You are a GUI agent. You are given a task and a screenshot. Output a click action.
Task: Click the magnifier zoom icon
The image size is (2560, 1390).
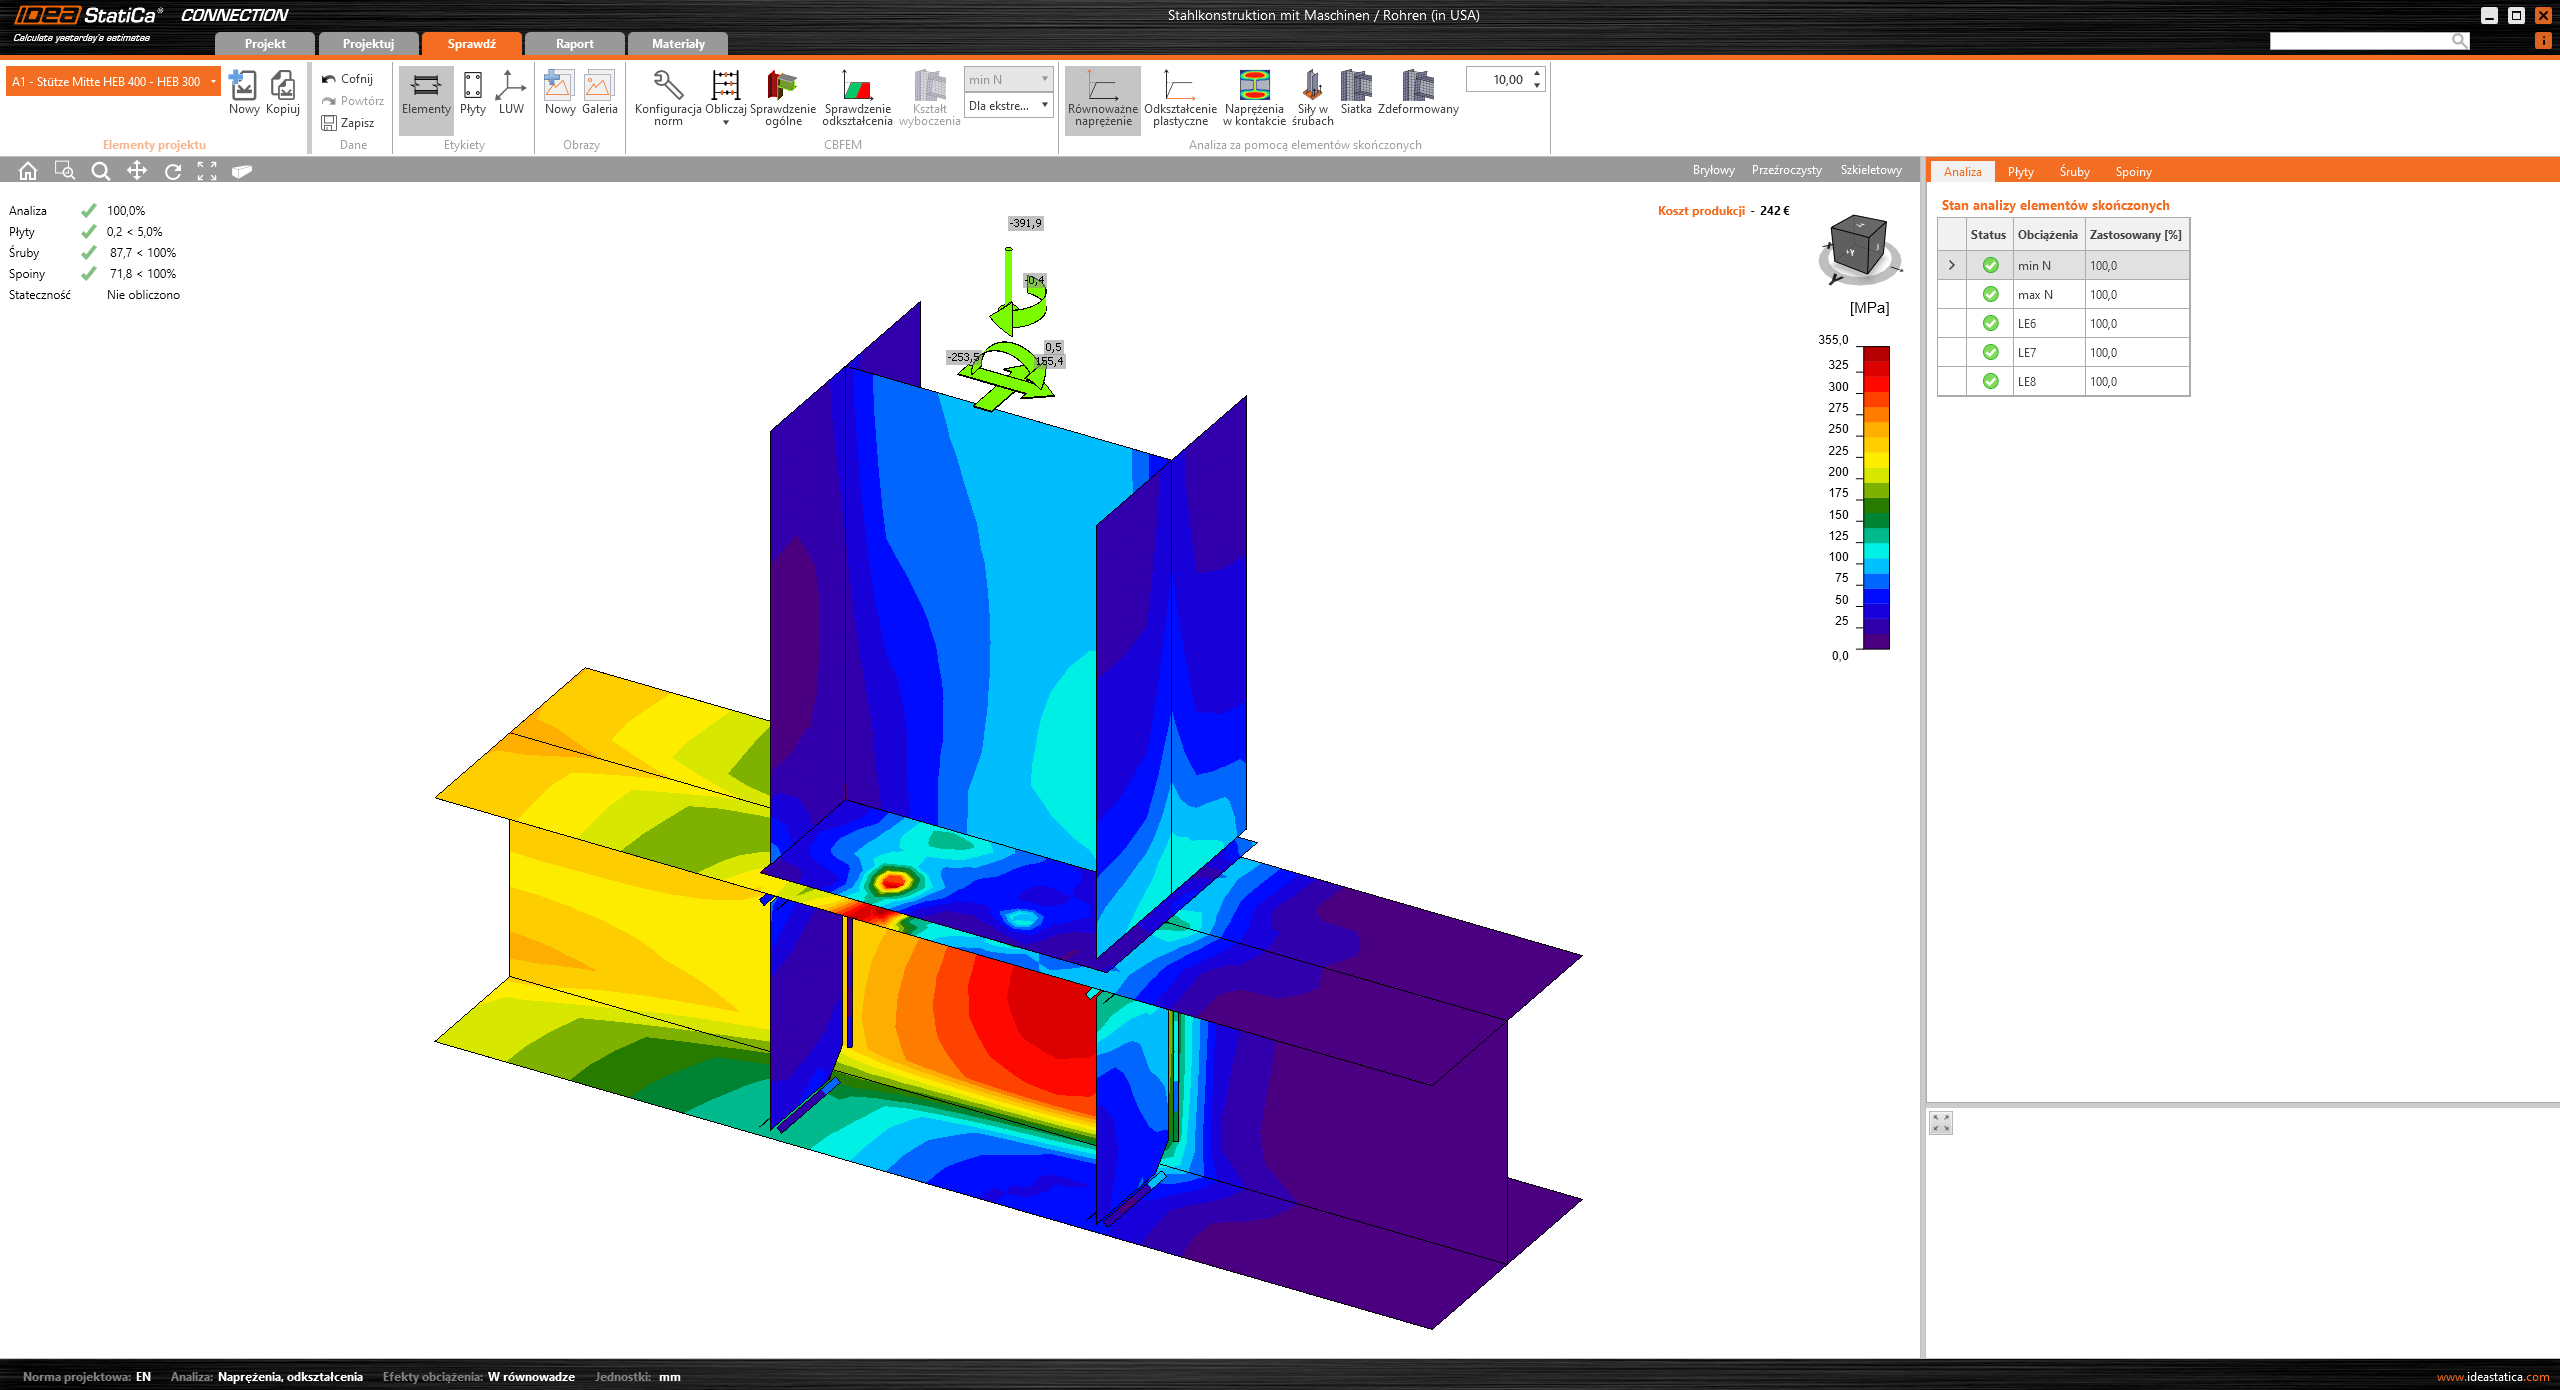tap(100, 171)
